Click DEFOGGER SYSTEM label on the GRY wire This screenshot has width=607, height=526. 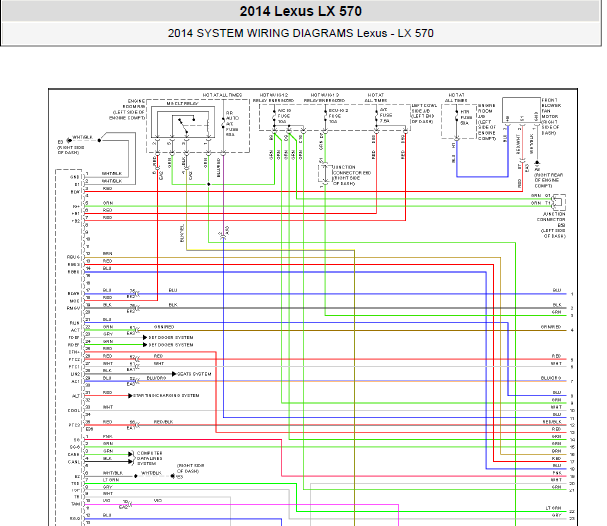click(171, 338)
